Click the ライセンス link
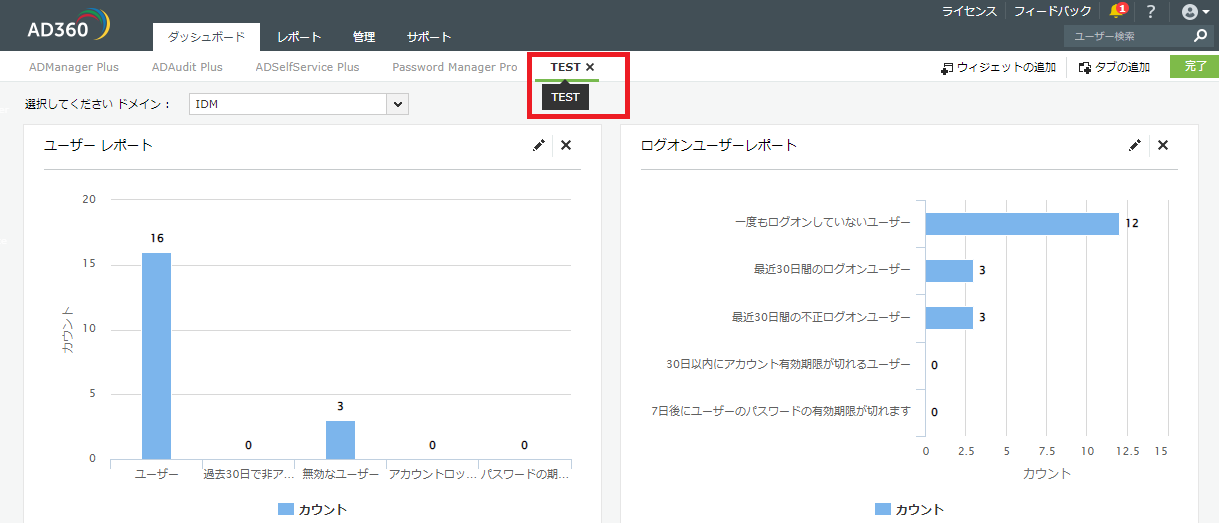1219x523 pixels. (969, 11)
